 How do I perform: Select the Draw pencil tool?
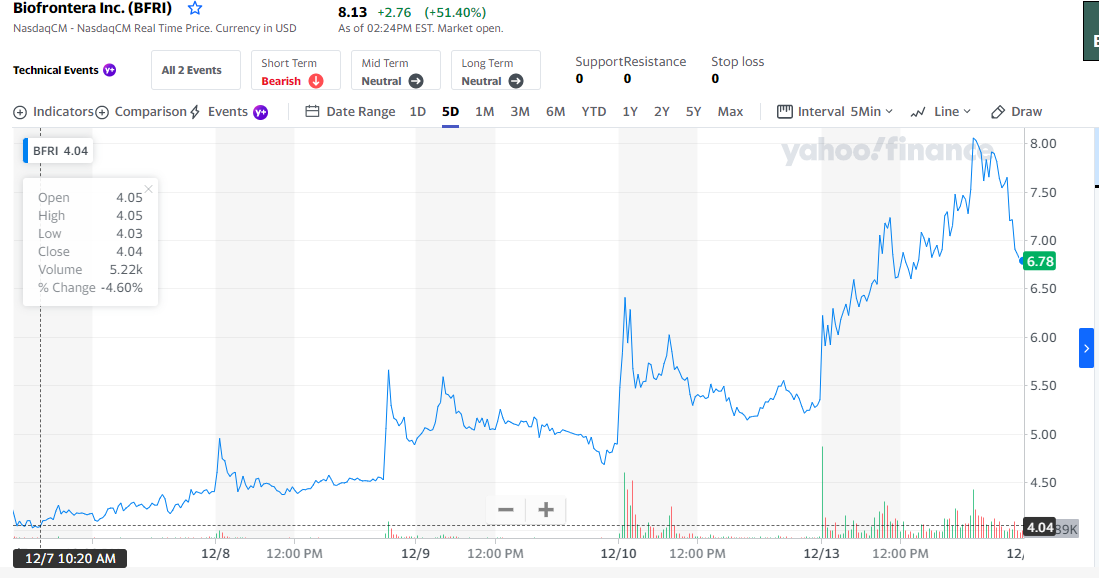[998, 111]
